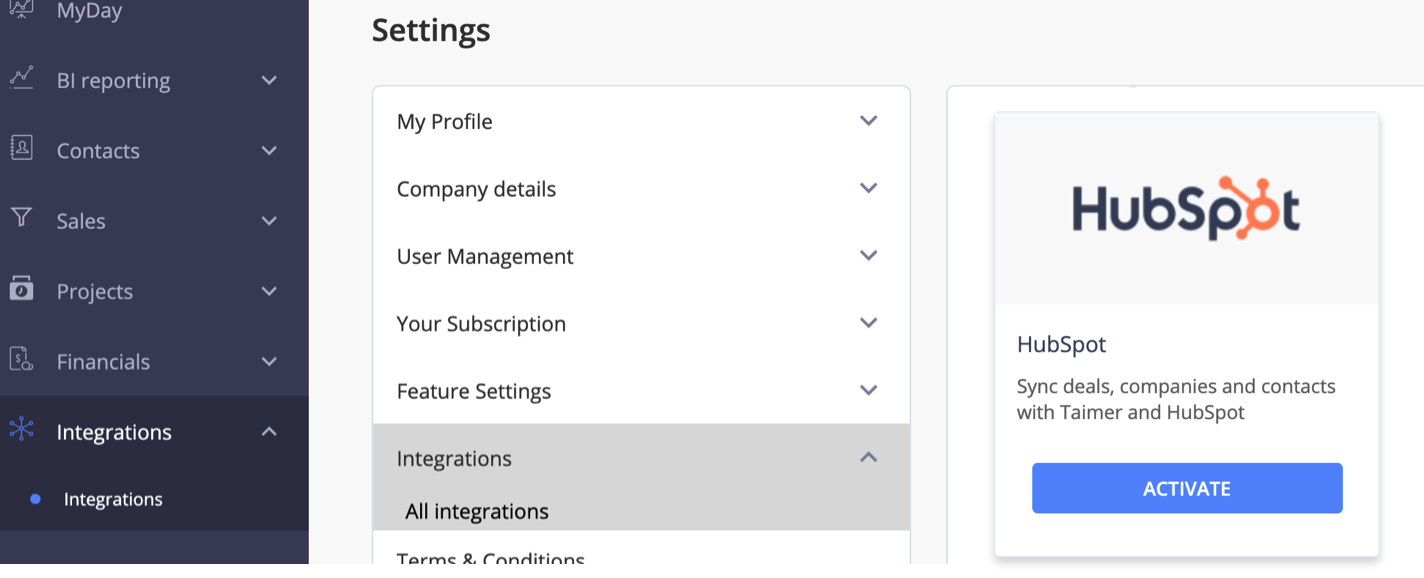
Task: Expand the Contacts sidebar chevron
Action: (x=269, y=150)
